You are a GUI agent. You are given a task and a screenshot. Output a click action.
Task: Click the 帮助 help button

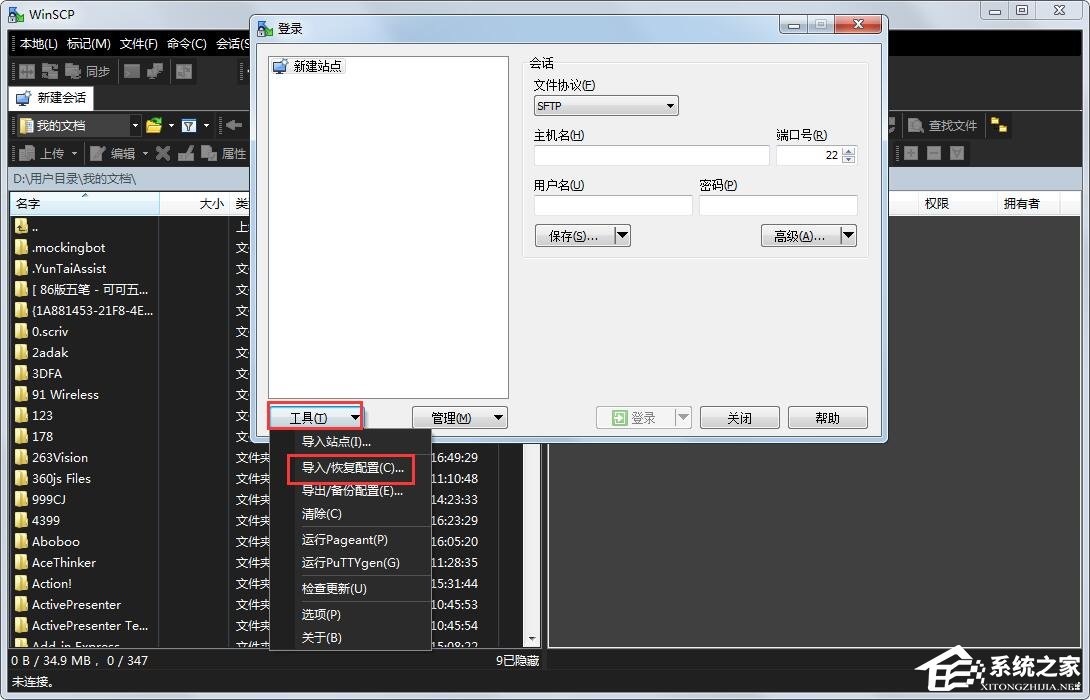[x=827, y=417]
